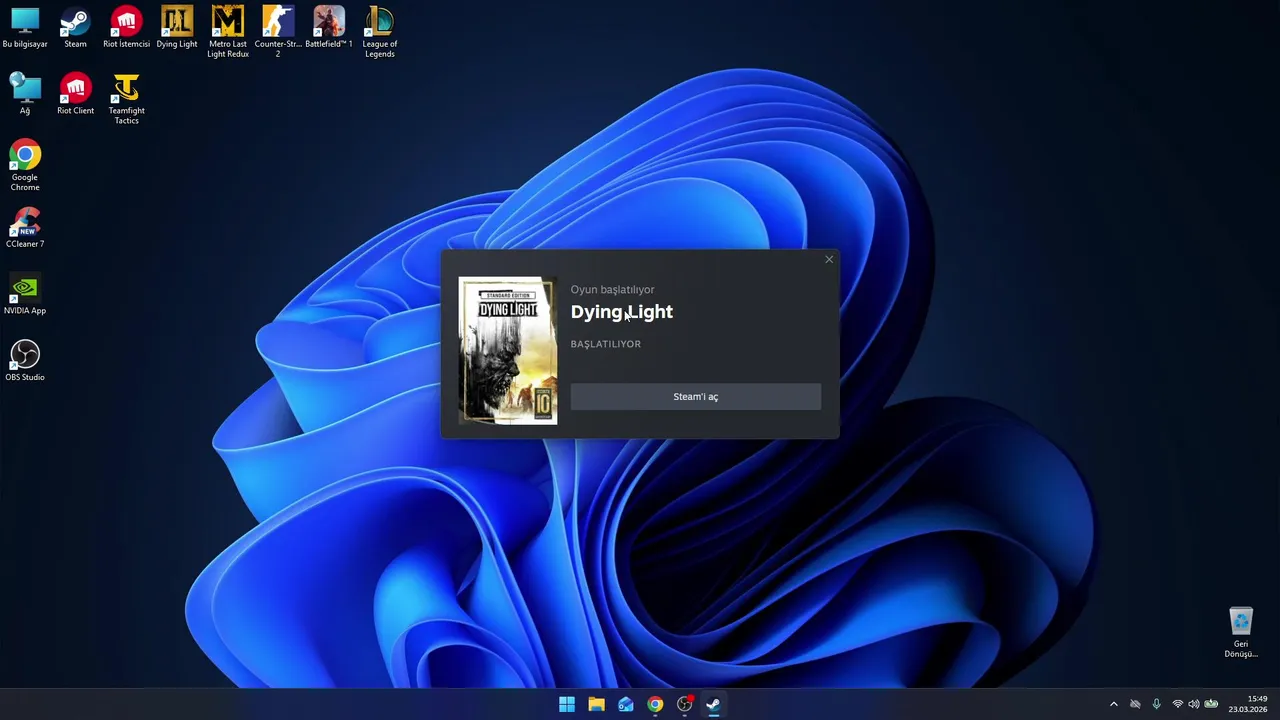Open OBS Studio from the taskbar
Screen dimensions: 1280x720
(x=684, y=704)
